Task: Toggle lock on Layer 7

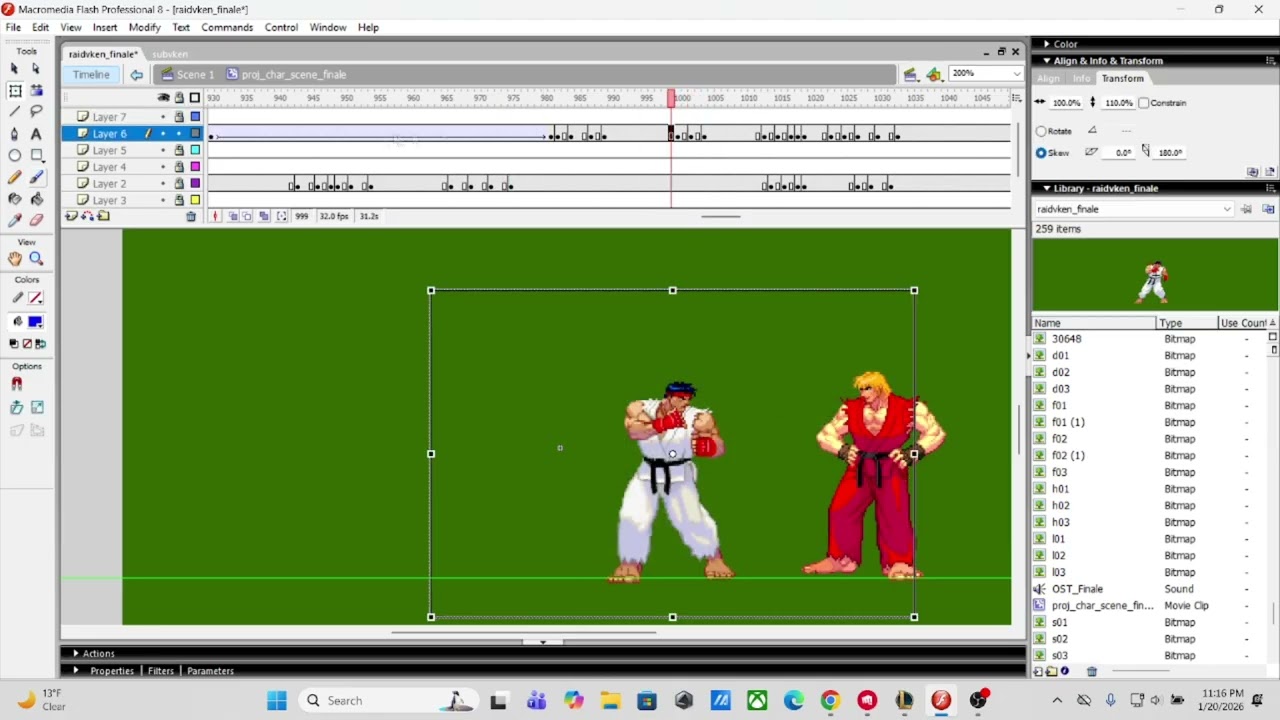Action: [x=179, y=117]
